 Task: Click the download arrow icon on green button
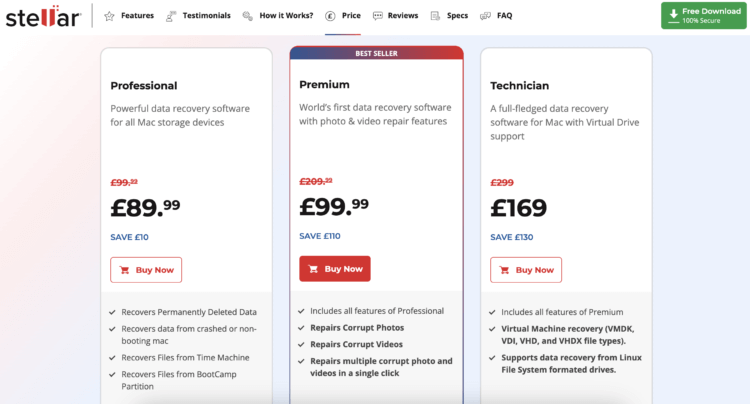pyautogui.click(x=673, y=16)
